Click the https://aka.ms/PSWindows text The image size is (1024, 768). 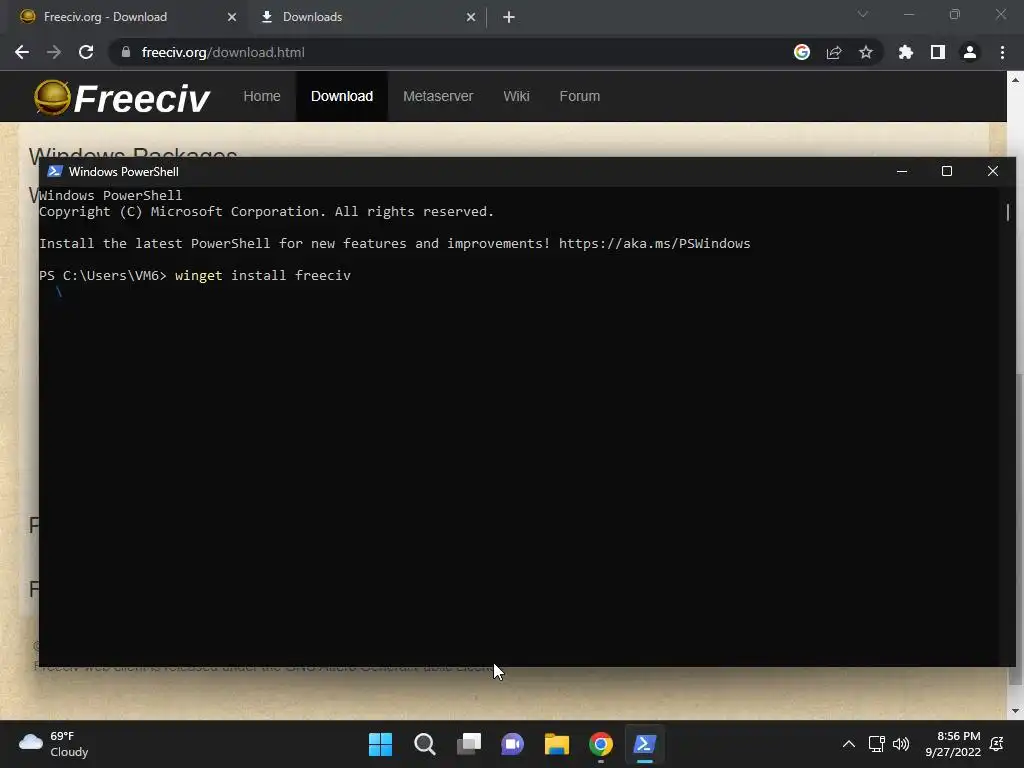click(x=654, y=244)
